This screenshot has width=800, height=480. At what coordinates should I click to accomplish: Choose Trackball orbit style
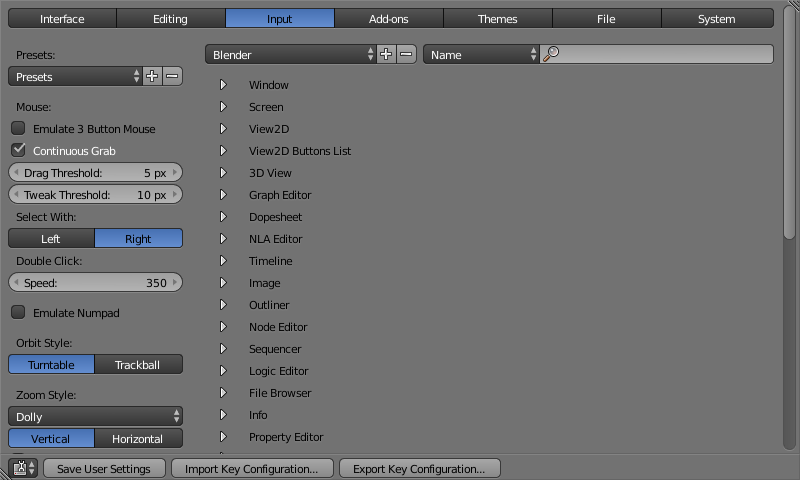click(138, 365)
